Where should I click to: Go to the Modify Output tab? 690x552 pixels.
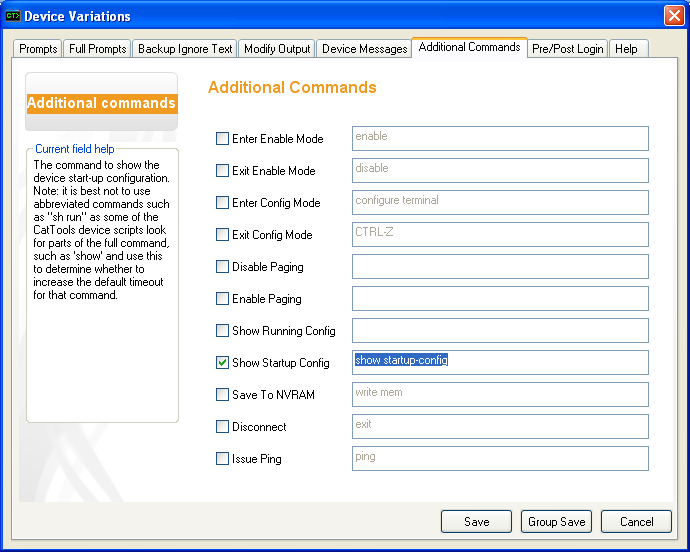277,49
